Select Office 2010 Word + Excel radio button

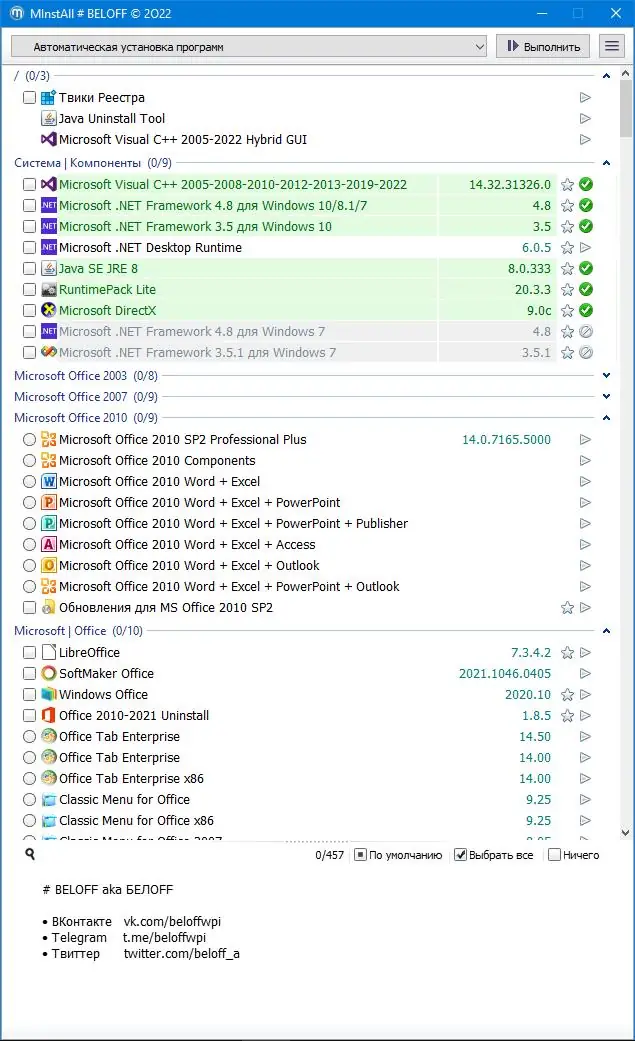tap(29, 481)
